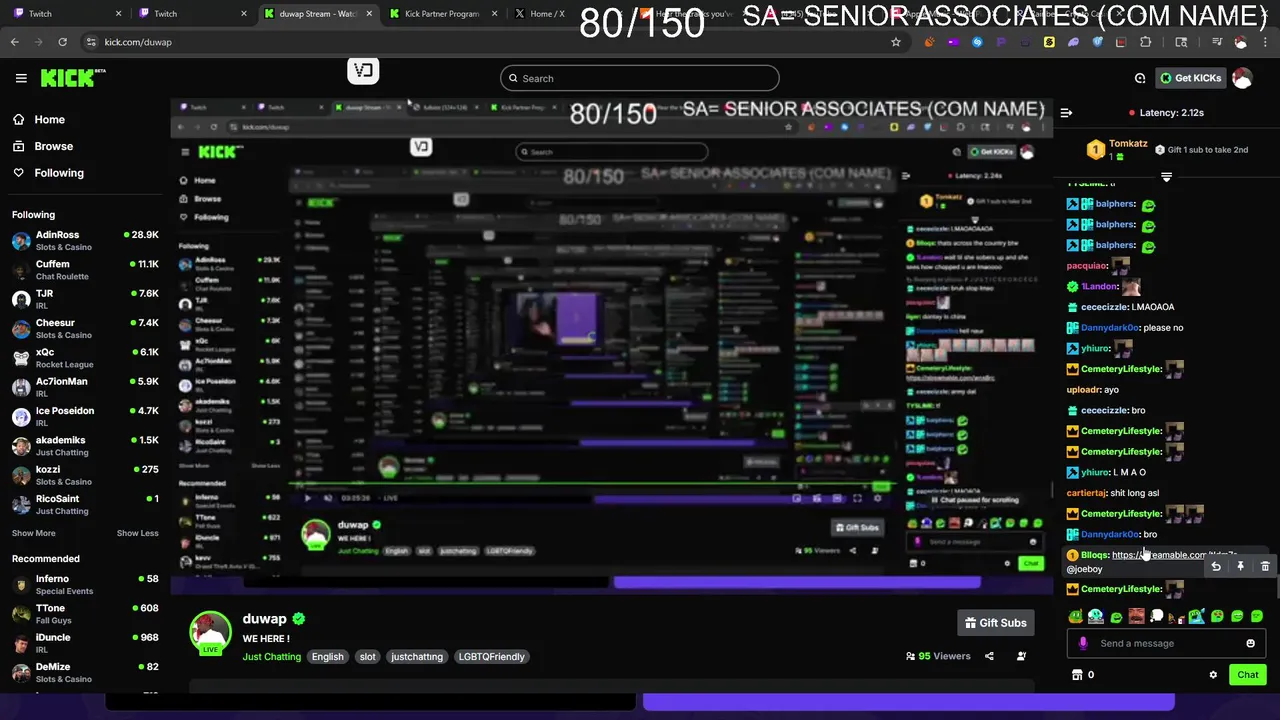This screenshot has width=1280, height=720.
Task: Select the slot tag
Action: click(x=368, y=657)
